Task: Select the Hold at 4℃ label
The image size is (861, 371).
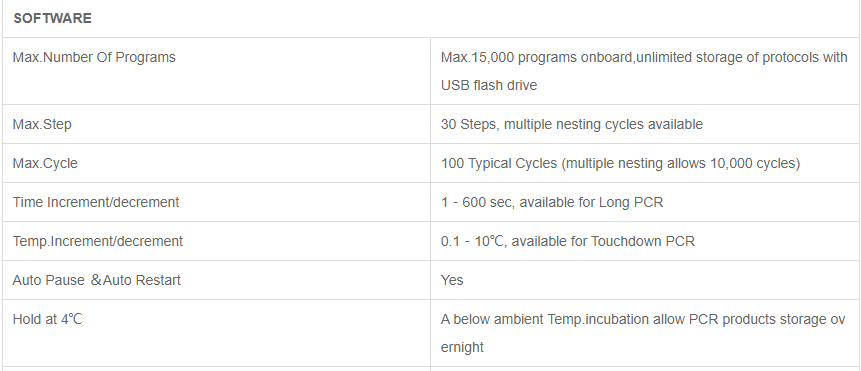Action: 47,319
